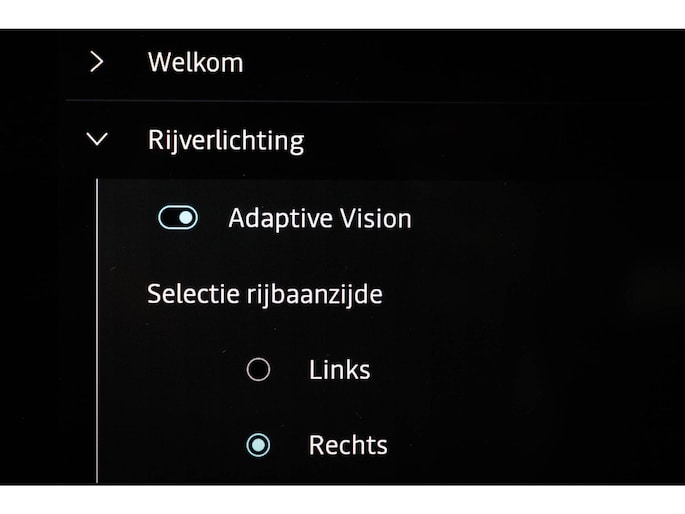Click the empty circle next to Links
Image resolution: width=685 pixels, height=514 pixels.
point(258,370)
